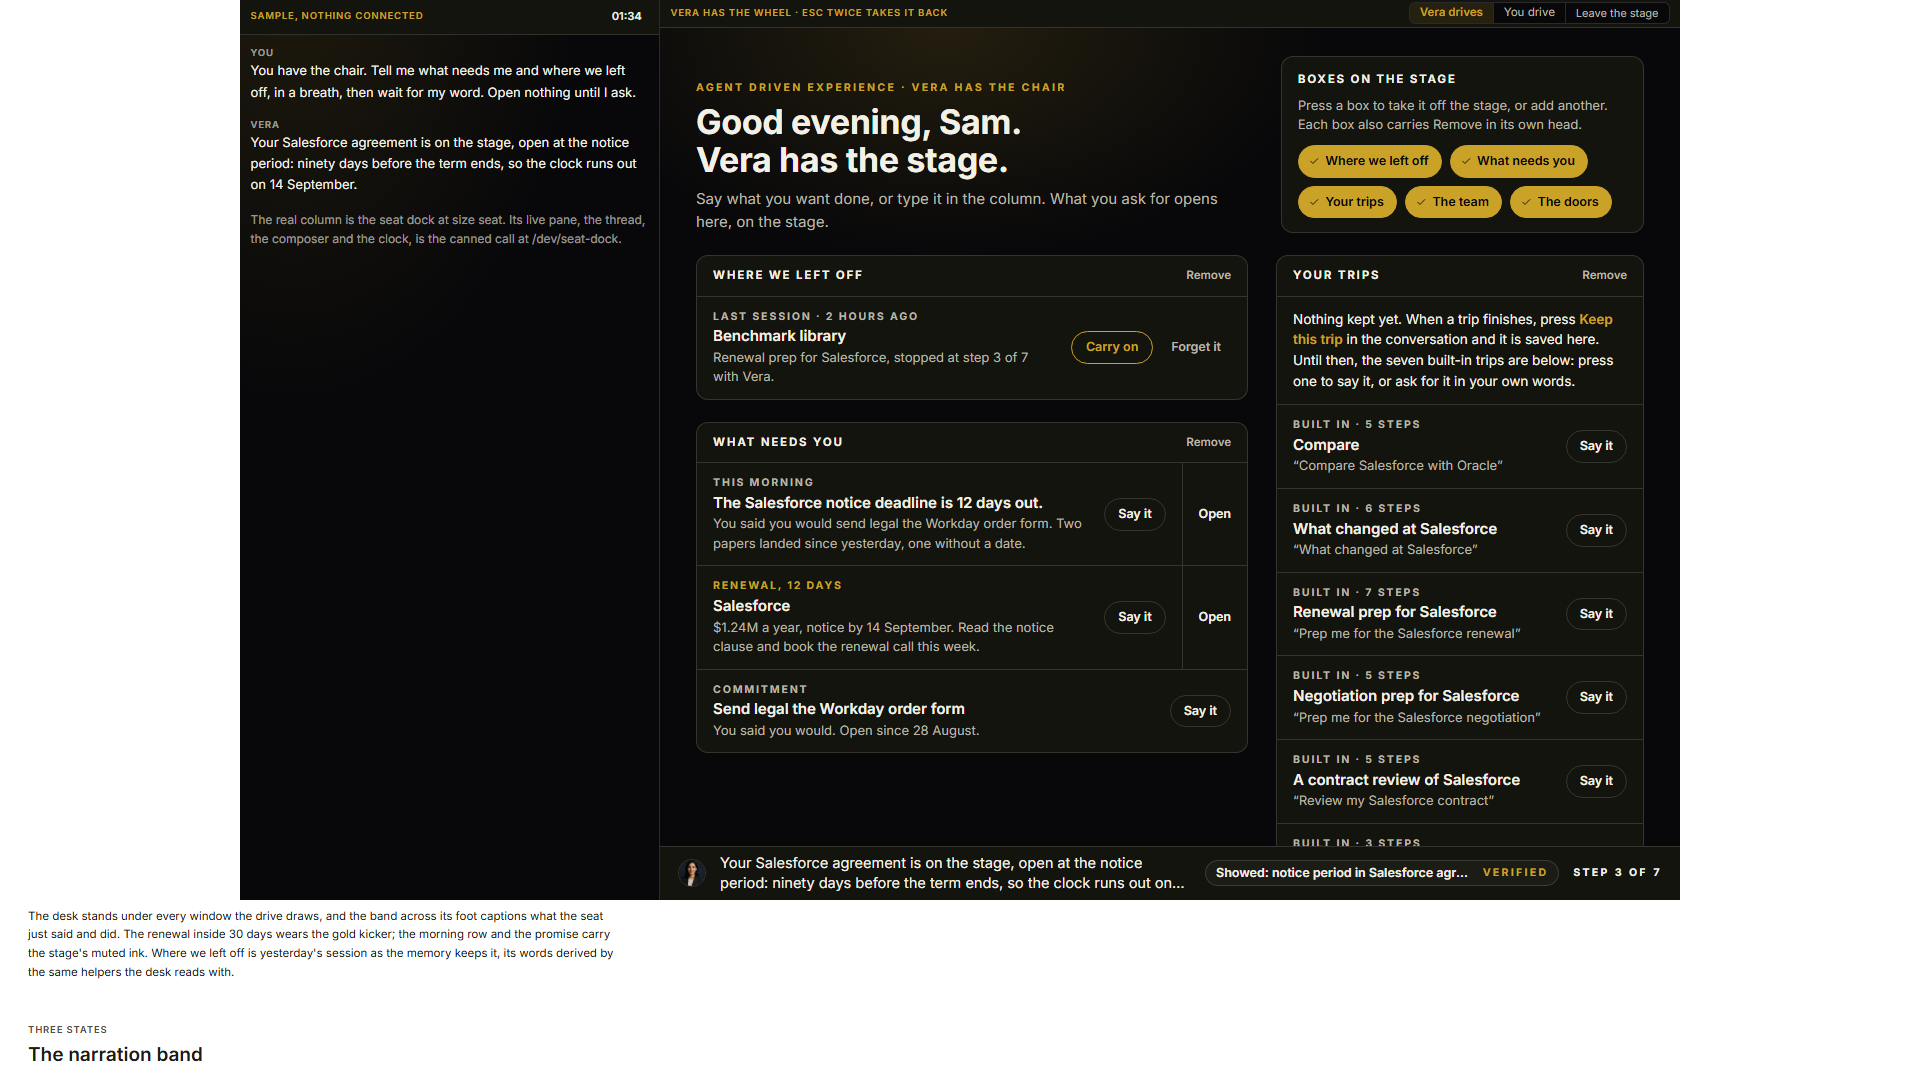1920x1080 pixels.
Task: Click 'Forget it' for last session
Action: tap(1195, 347)
